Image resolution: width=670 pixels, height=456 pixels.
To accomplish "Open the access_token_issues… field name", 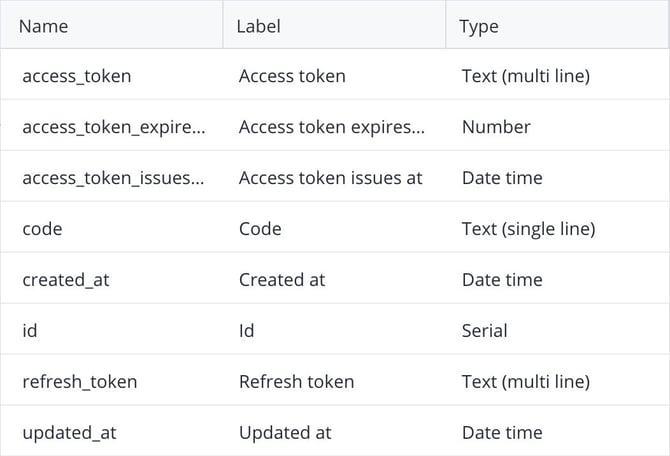I will click(x=113, y=178).
